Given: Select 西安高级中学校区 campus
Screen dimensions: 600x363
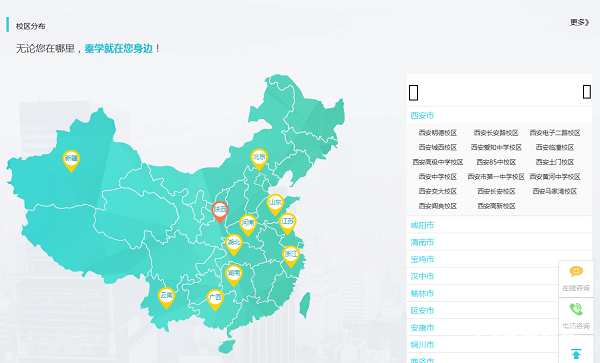Looking at the screenshot, I should tap(437, 162).
